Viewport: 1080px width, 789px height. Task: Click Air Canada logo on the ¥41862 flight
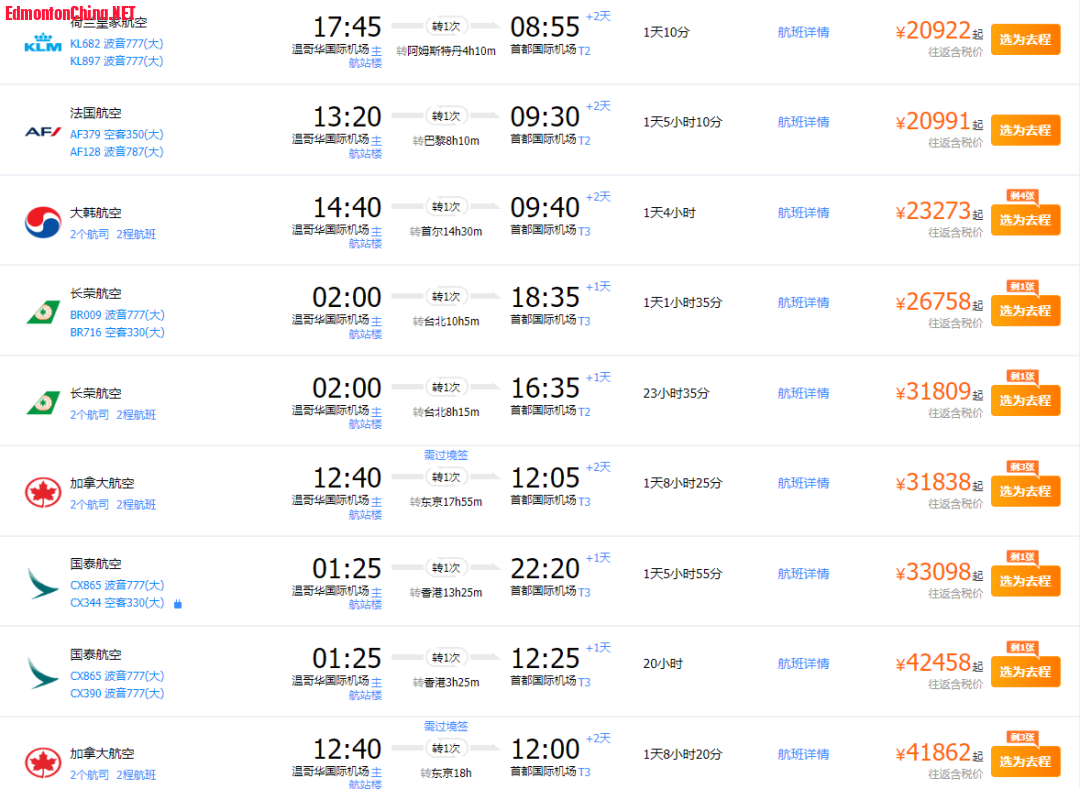[x=43, y=763]
